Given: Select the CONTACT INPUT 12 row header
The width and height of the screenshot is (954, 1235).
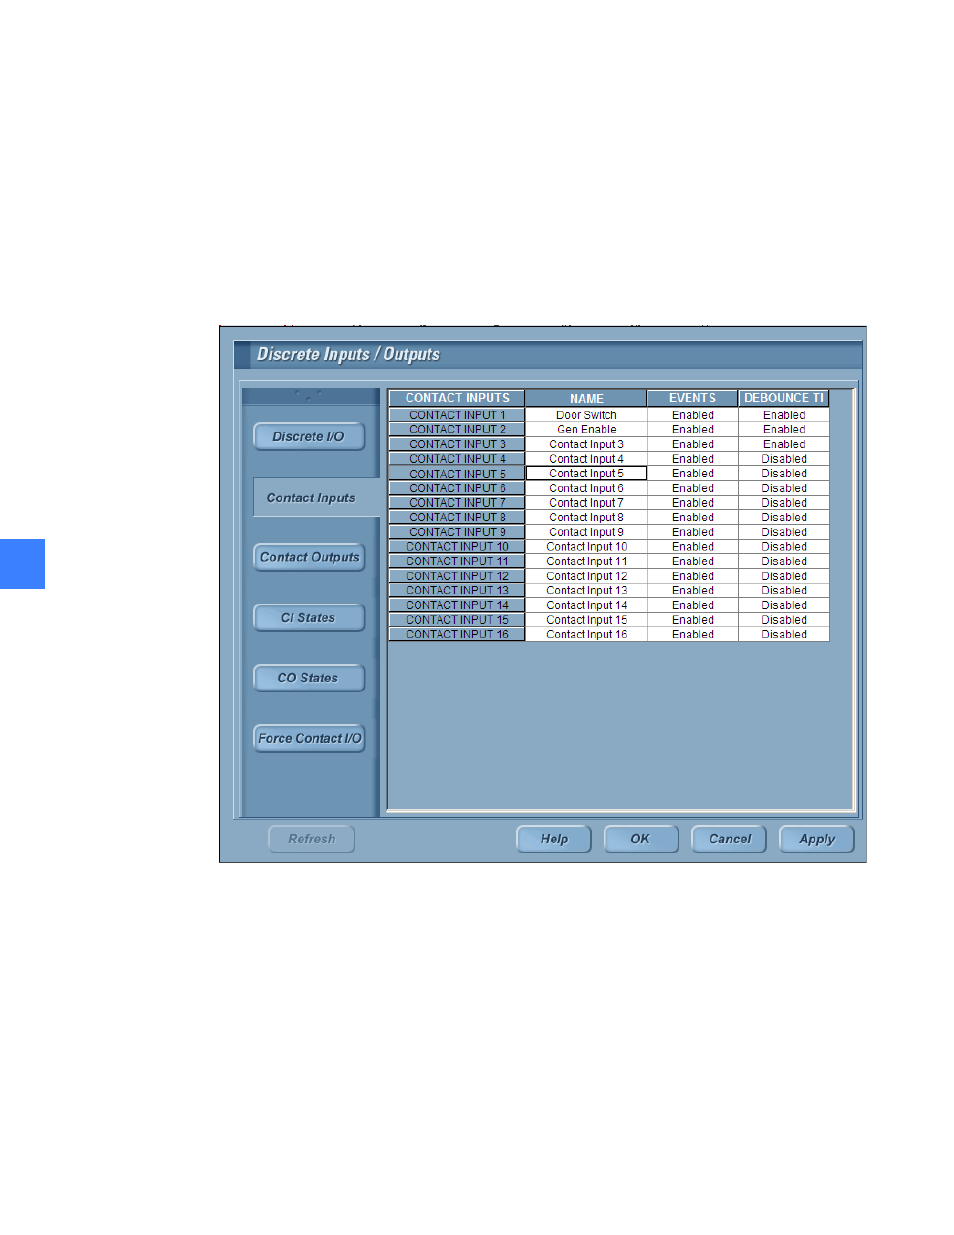Looking at the screenshot, I should (x=457, y=576).
